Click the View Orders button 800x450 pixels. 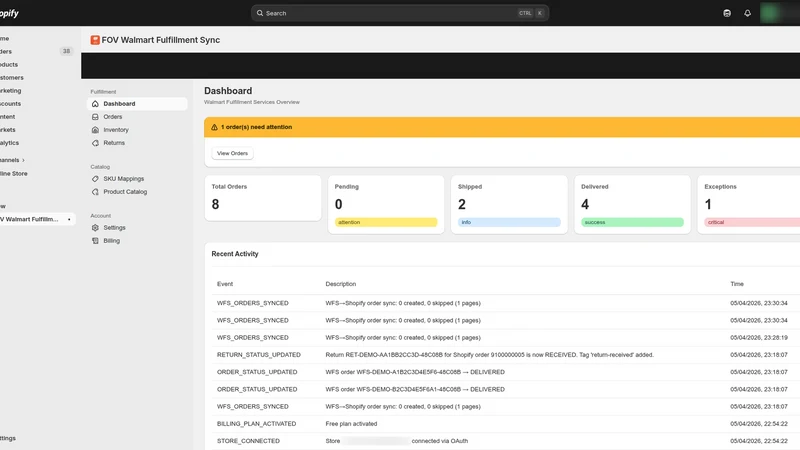(232, 153)
